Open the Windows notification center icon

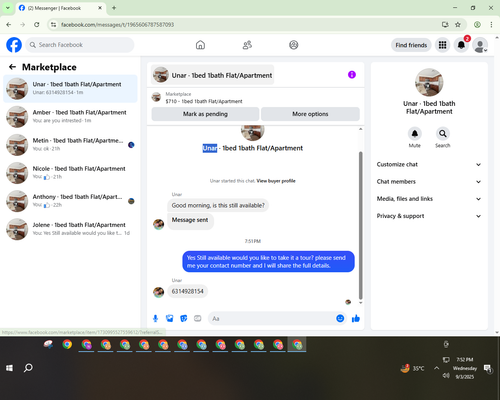(x=488, y=368)
